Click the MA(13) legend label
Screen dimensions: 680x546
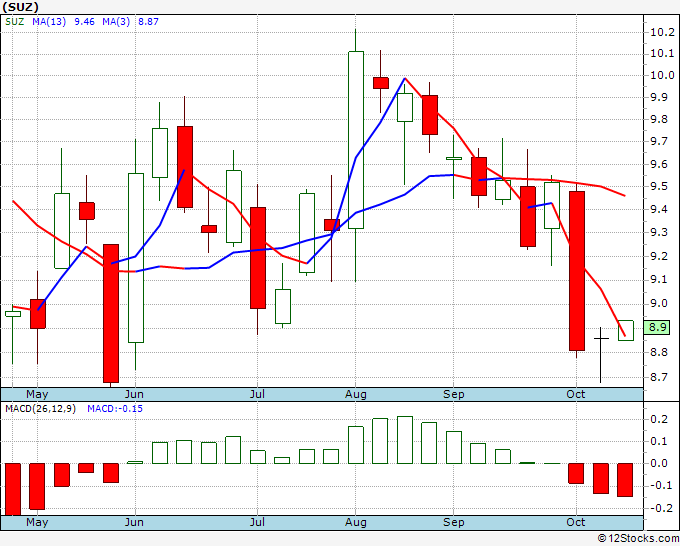pos(49,22)
